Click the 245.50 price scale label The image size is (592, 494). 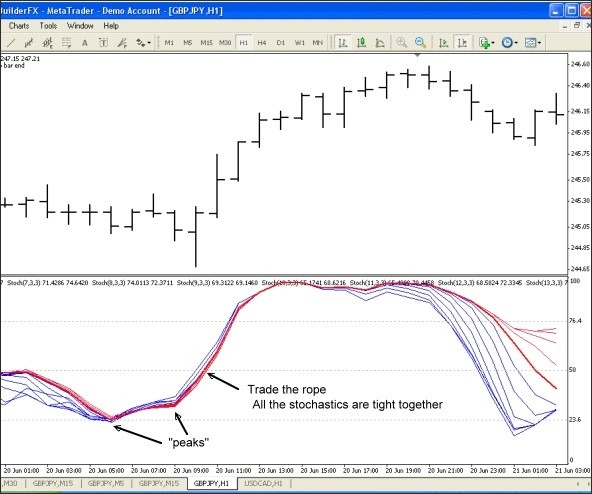(580, 179)
